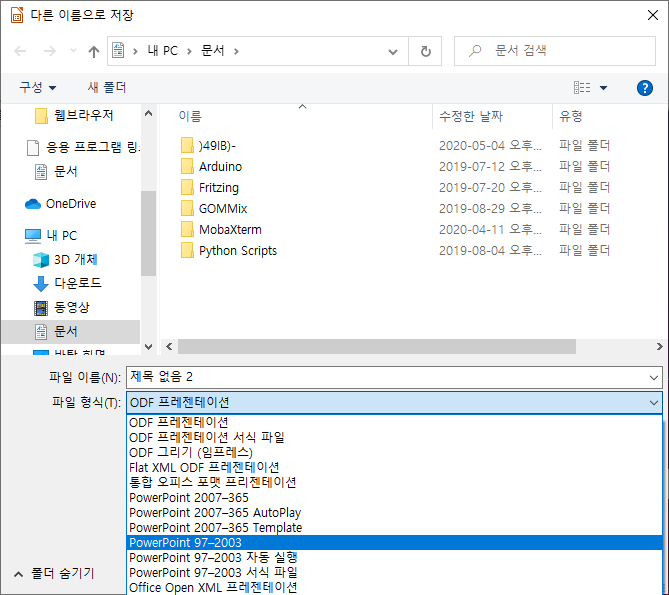This screenshot has height=595, width=669.
Task: Open help with the question mark icon
Action: 645,88
